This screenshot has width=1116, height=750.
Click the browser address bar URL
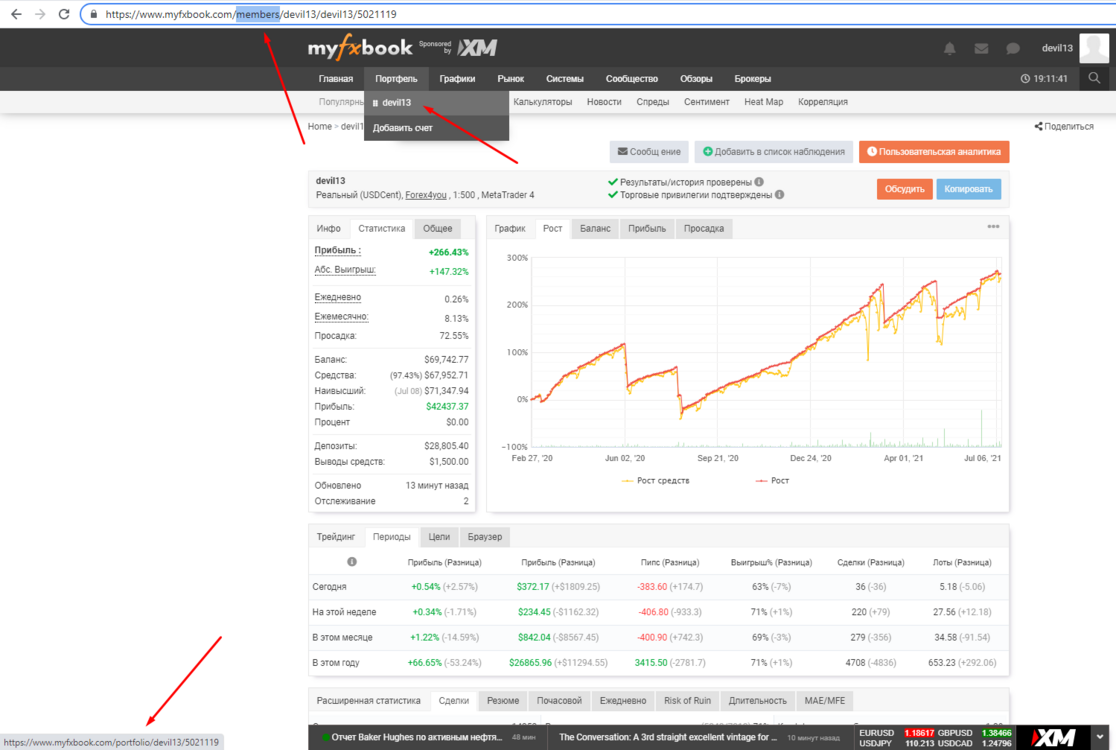point(251,14)
